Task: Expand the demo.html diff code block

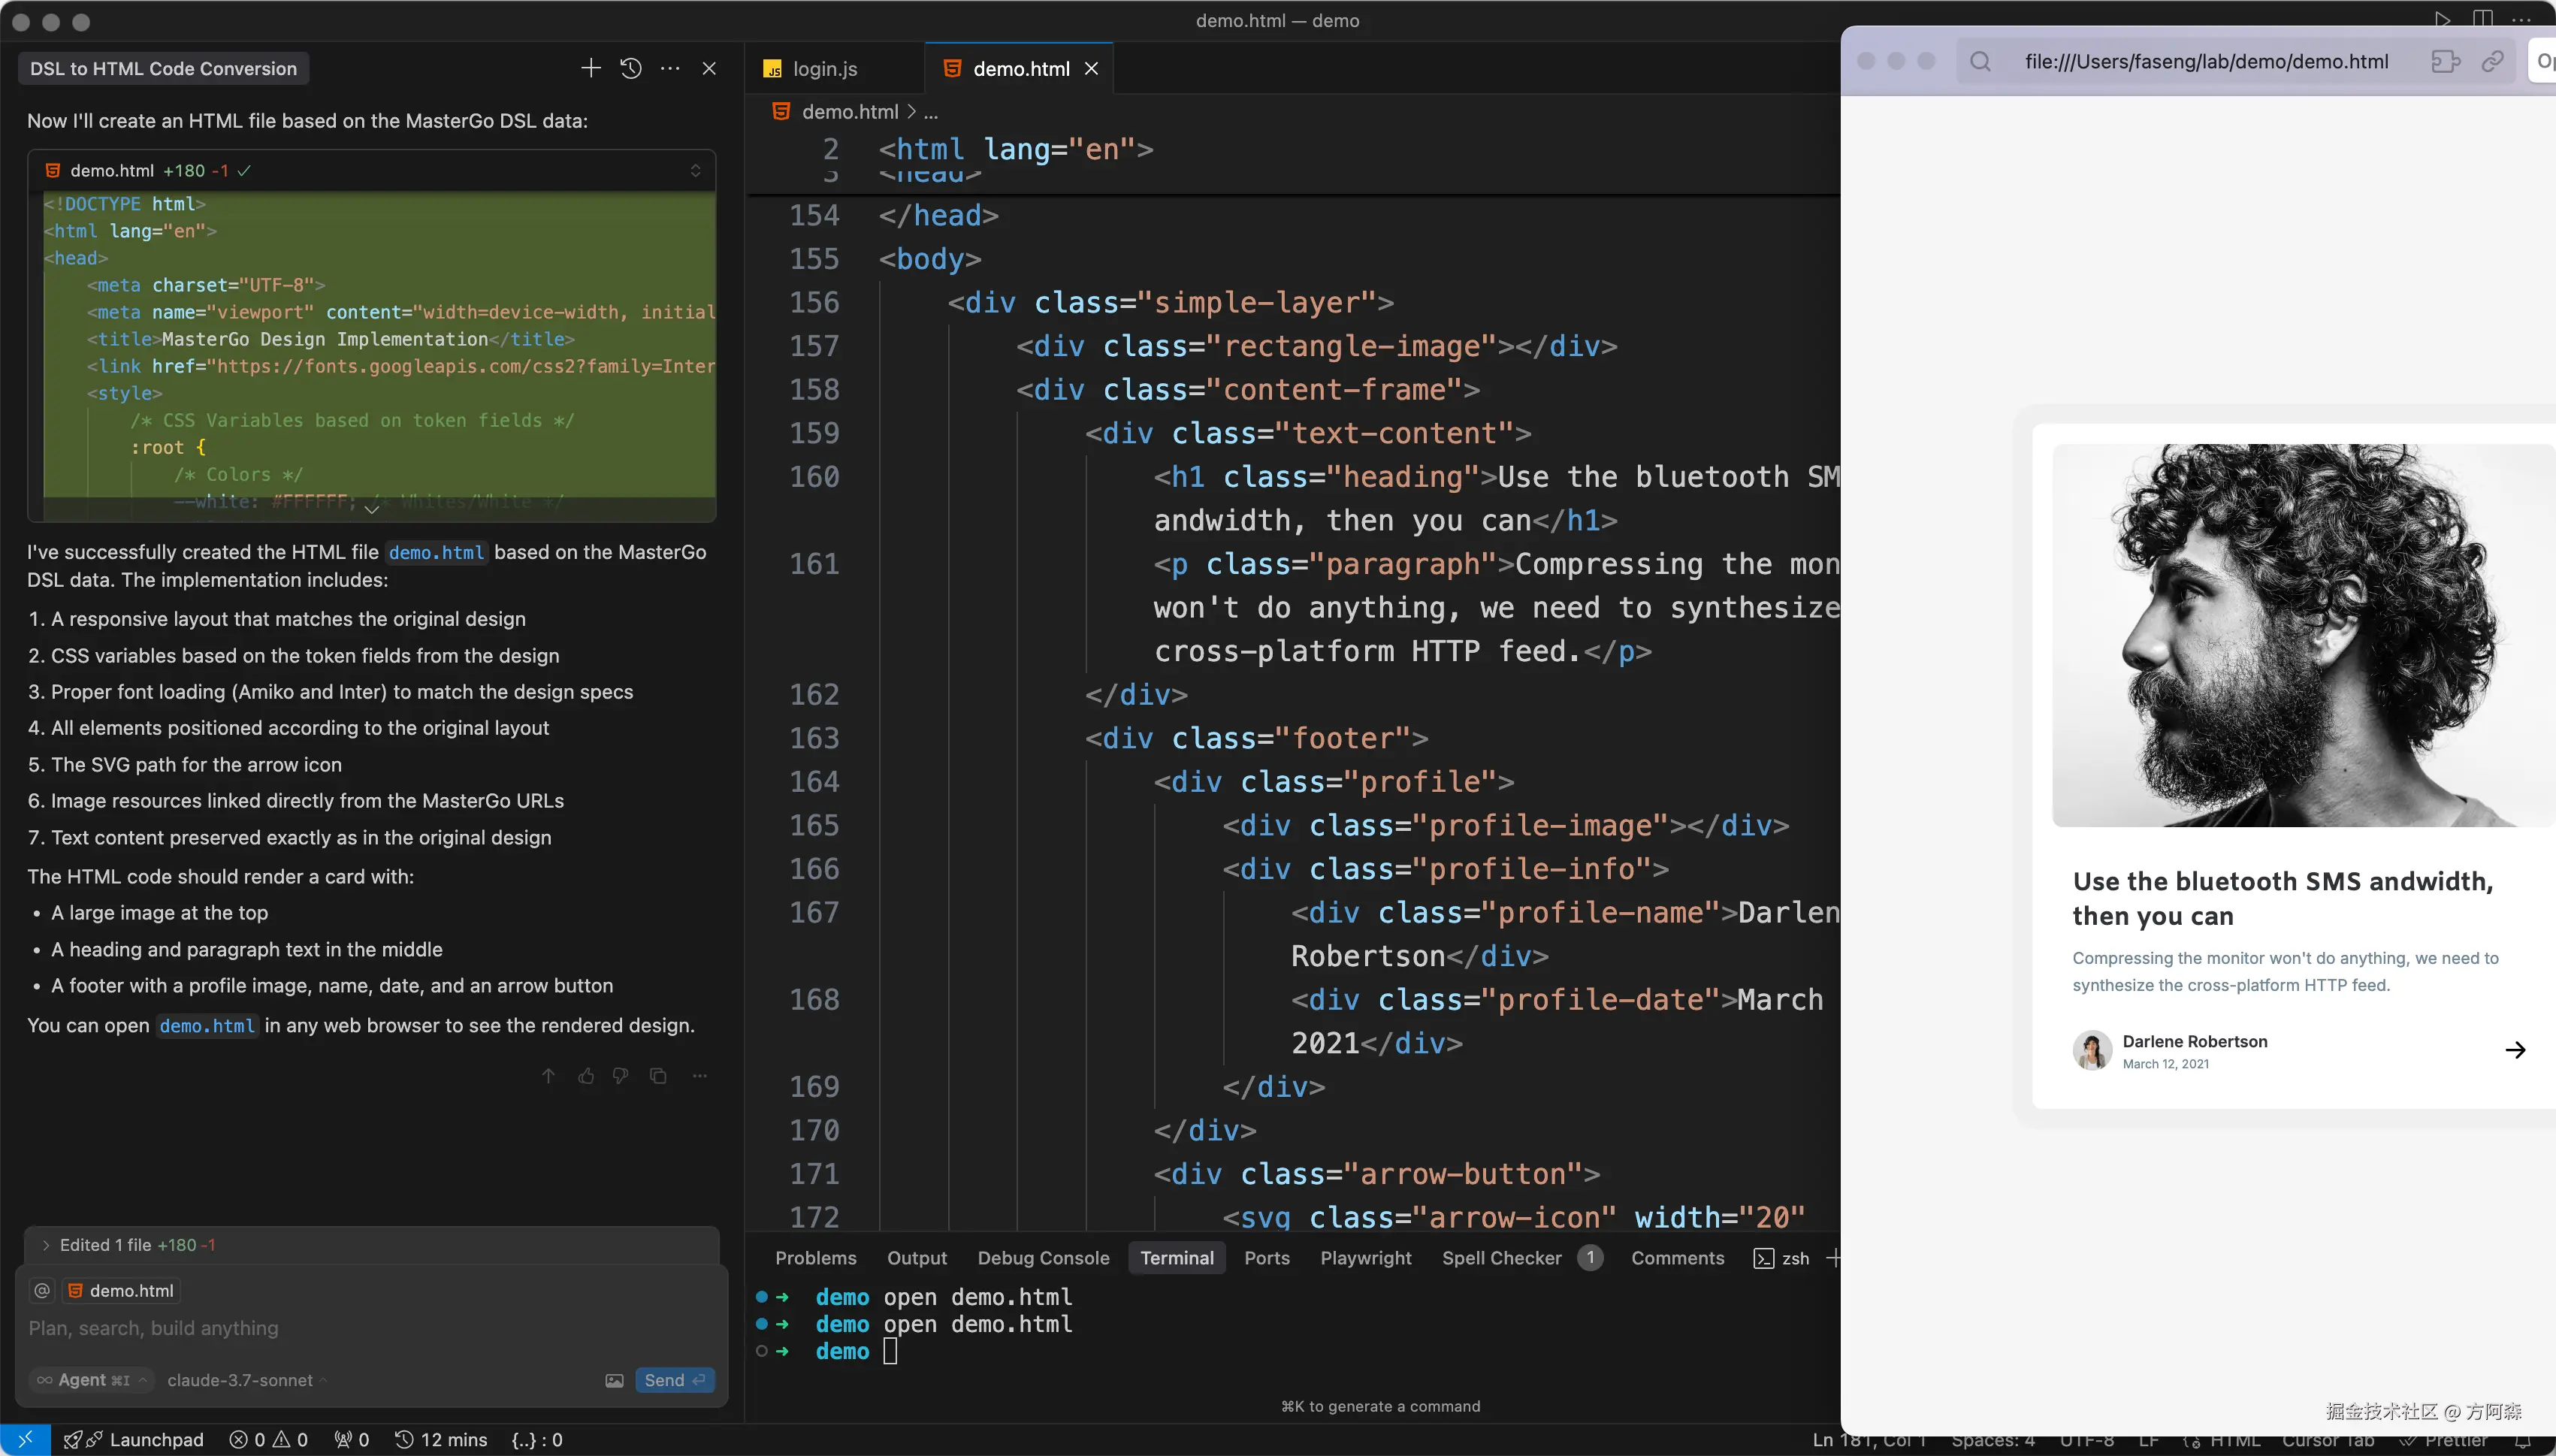Action: (371, 509)
